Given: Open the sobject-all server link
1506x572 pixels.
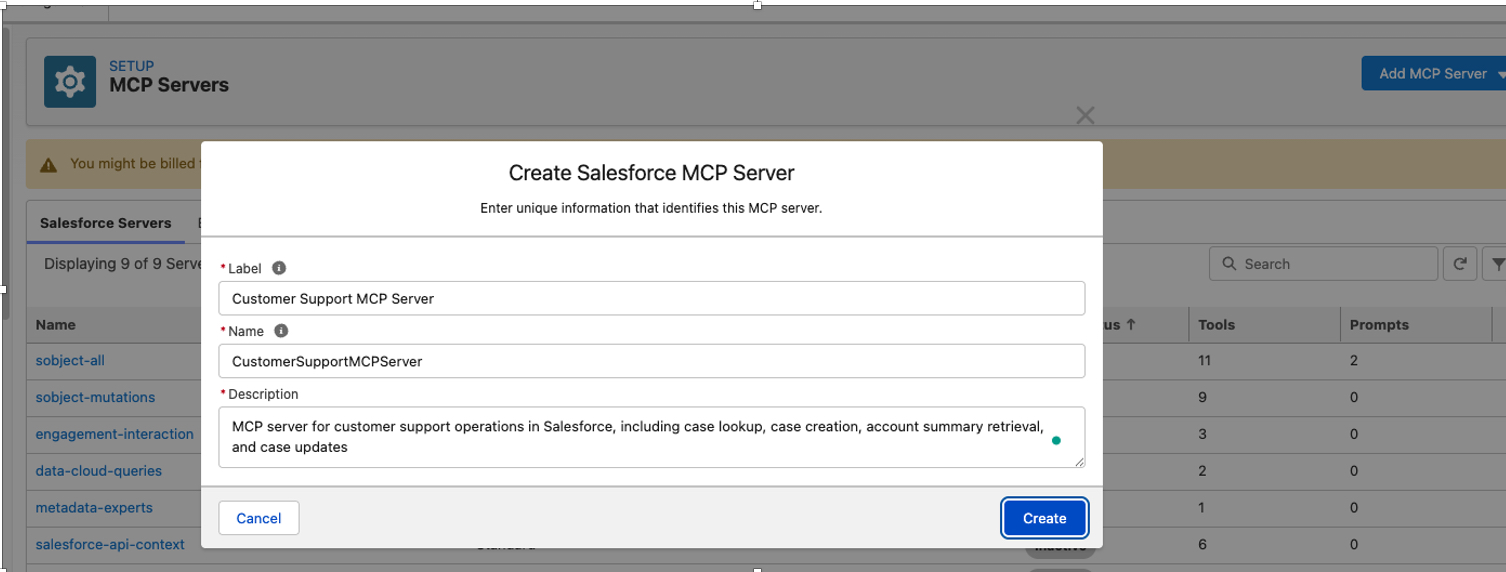Looking at the screenshot, I should click(70, 360).
